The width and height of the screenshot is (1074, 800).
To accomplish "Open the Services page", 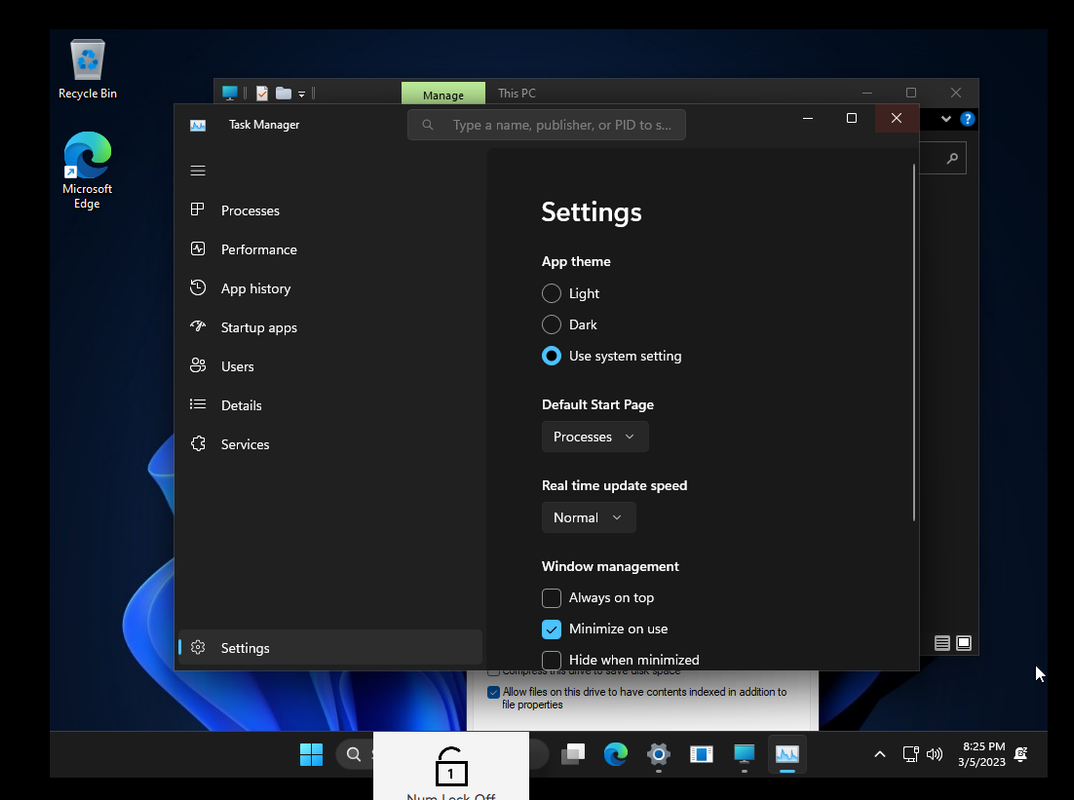I will click(330, 445).
